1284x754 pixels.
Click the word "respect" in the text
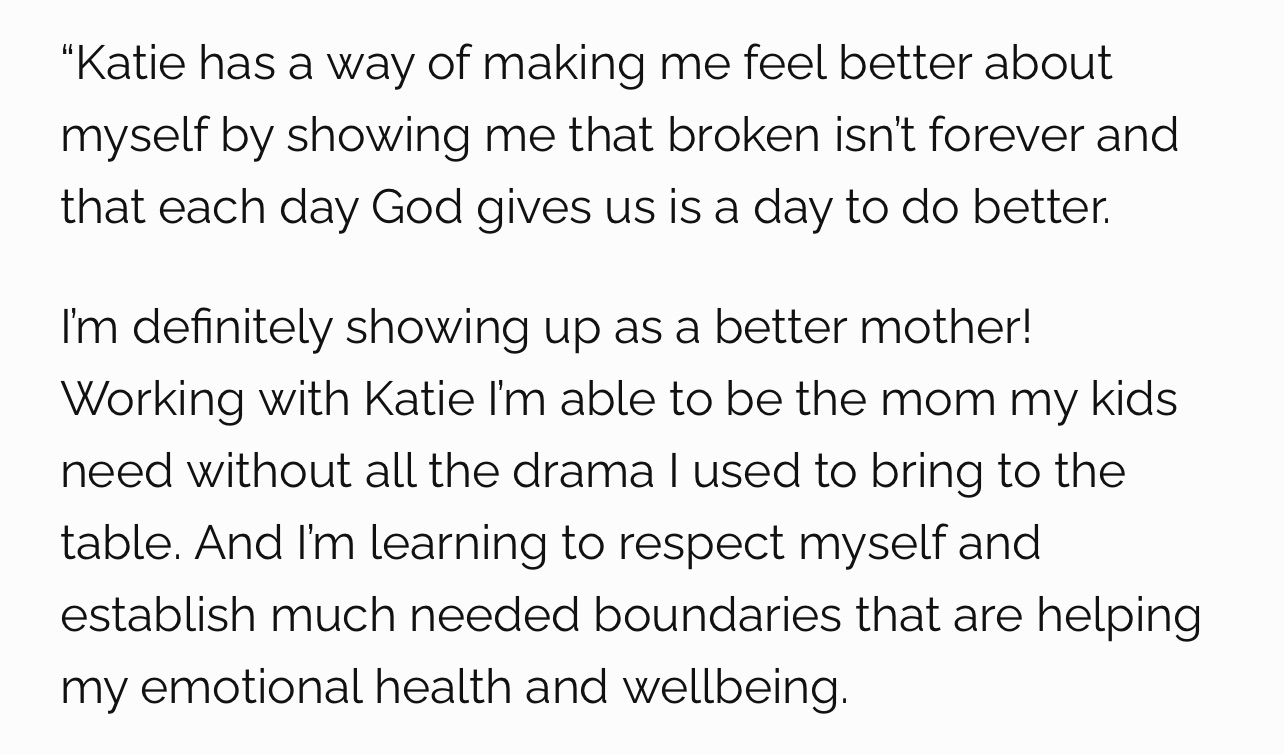(x=701, y=545)
